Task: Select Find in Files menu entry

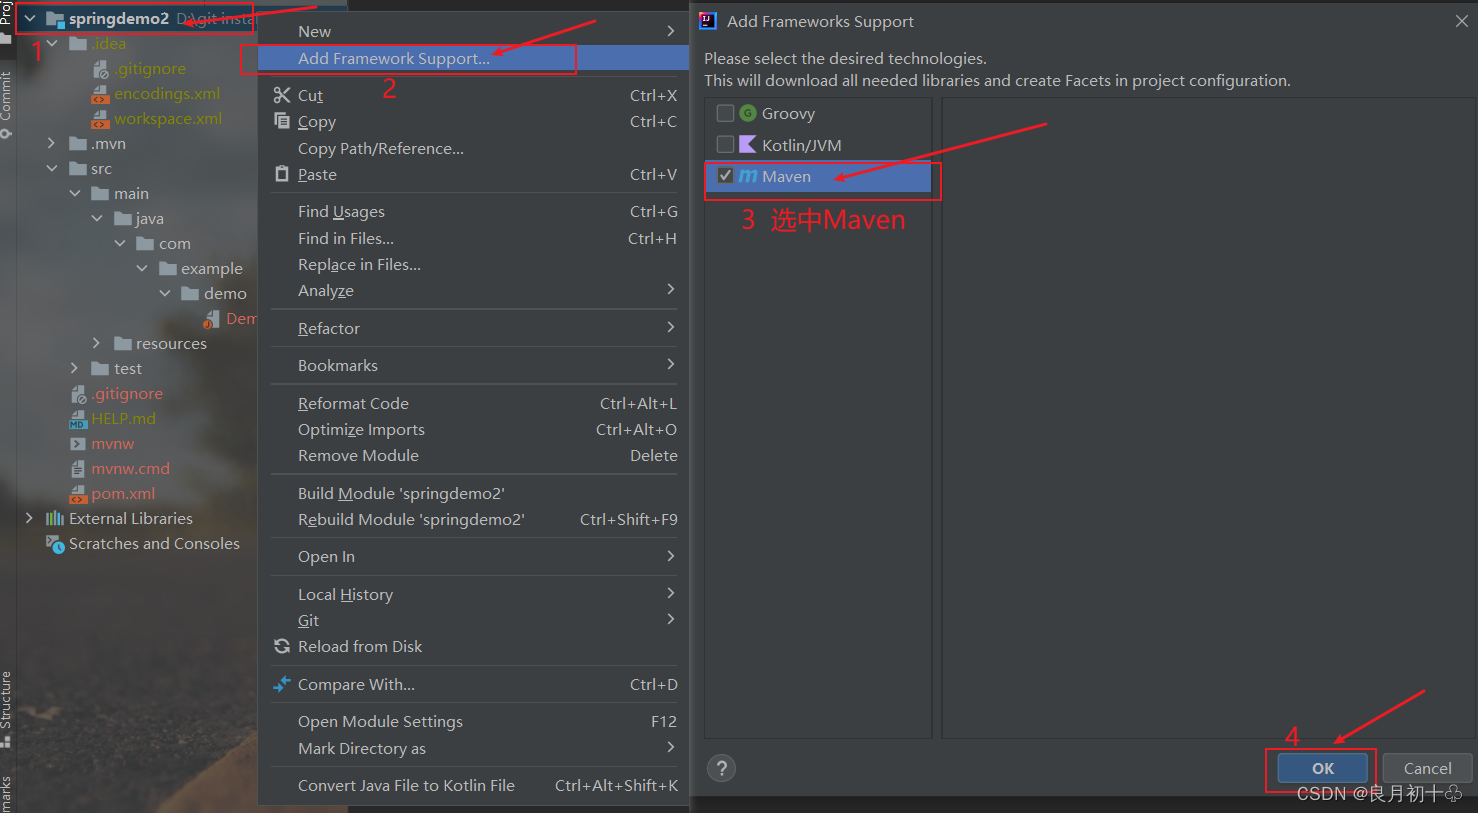Action: [x=473, y=238]
